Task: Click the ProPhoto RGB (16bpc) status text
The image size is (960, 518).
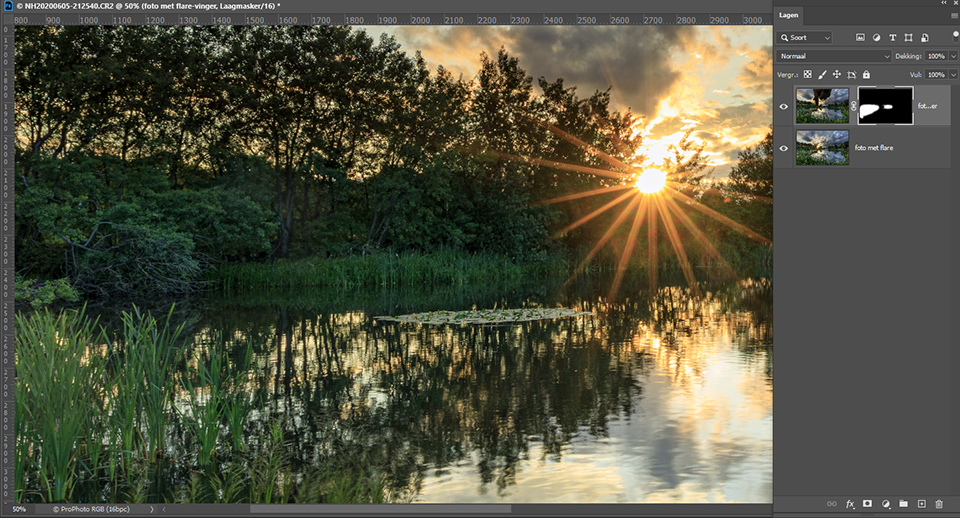Action: (91, 509)
